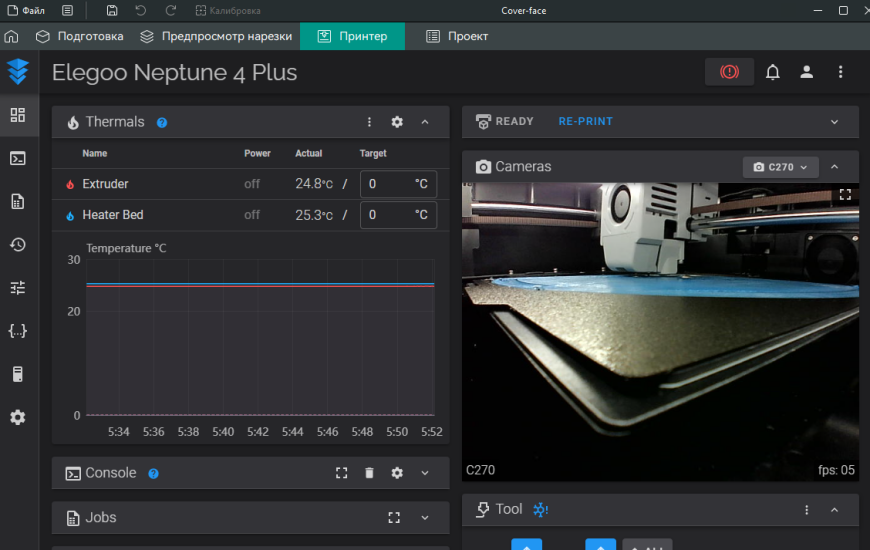Expand the READY status panel
The height and width of the screenshot is (550, 870).
coord(835,122)
